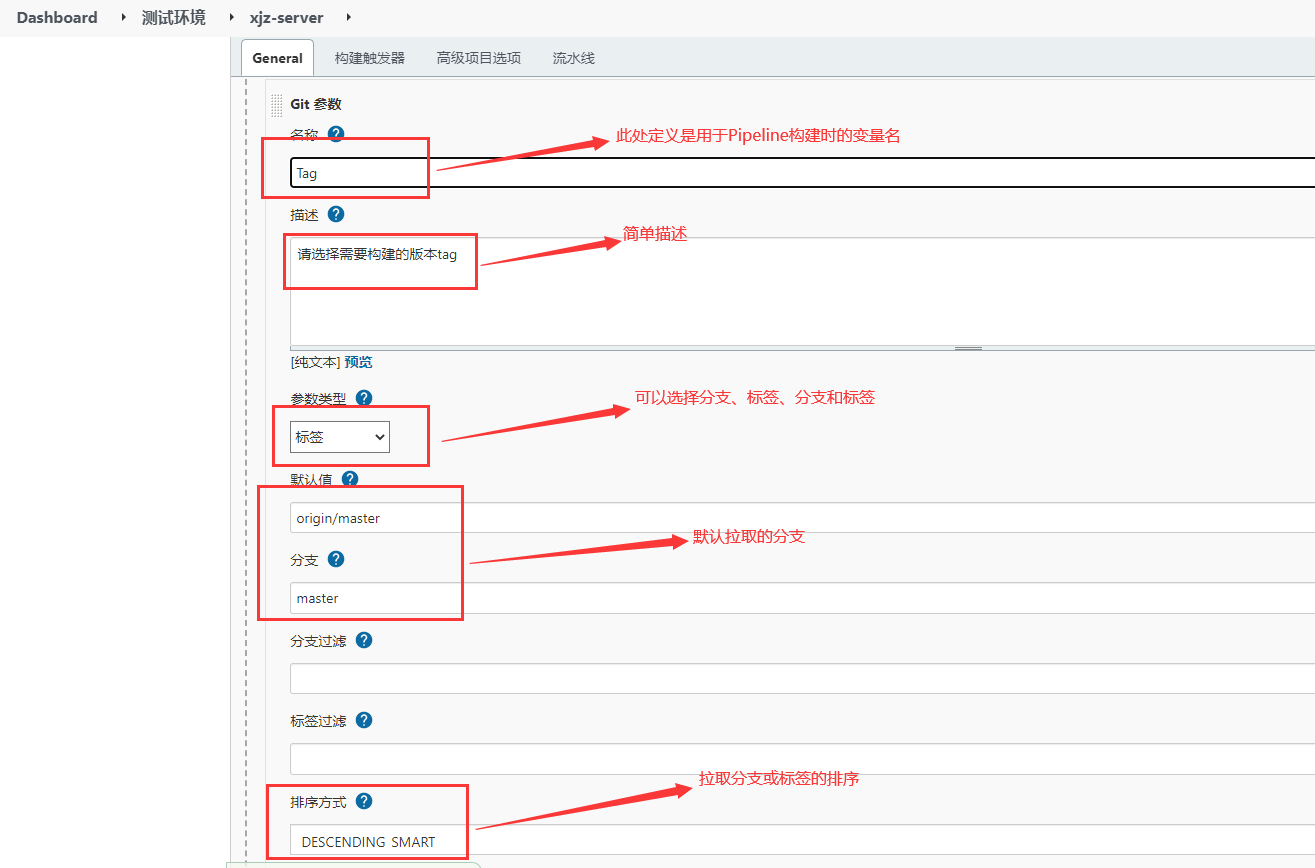
Task: Click help icon beside 分支 label
Action: pos(336,559)
